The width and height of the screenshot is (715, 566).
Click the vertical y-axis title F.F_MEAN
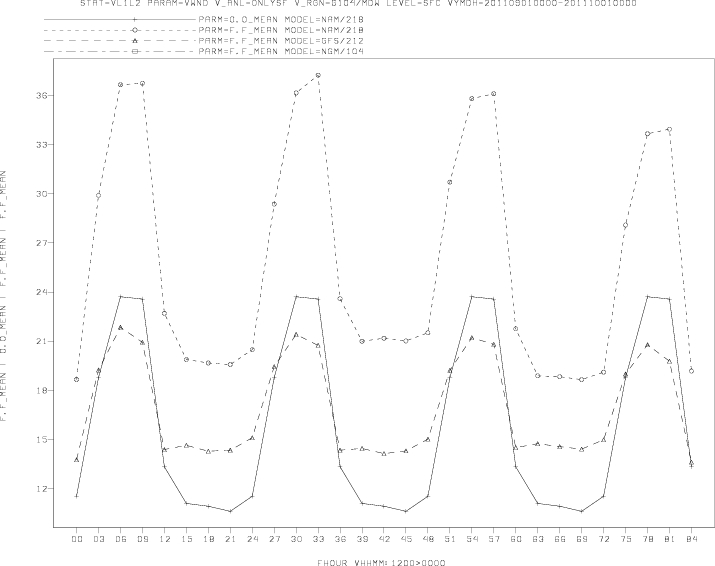(3, 296)
